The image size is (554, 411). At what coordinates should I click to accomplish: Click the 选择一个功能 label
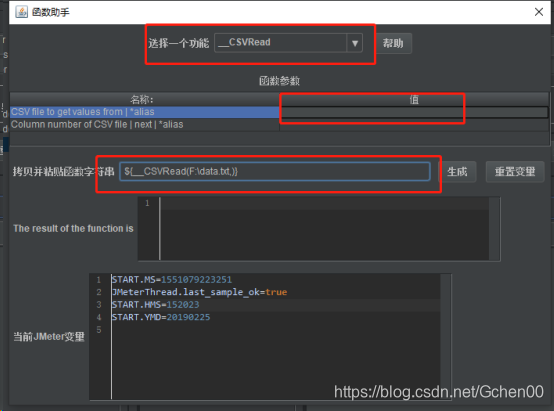point(178,43)
